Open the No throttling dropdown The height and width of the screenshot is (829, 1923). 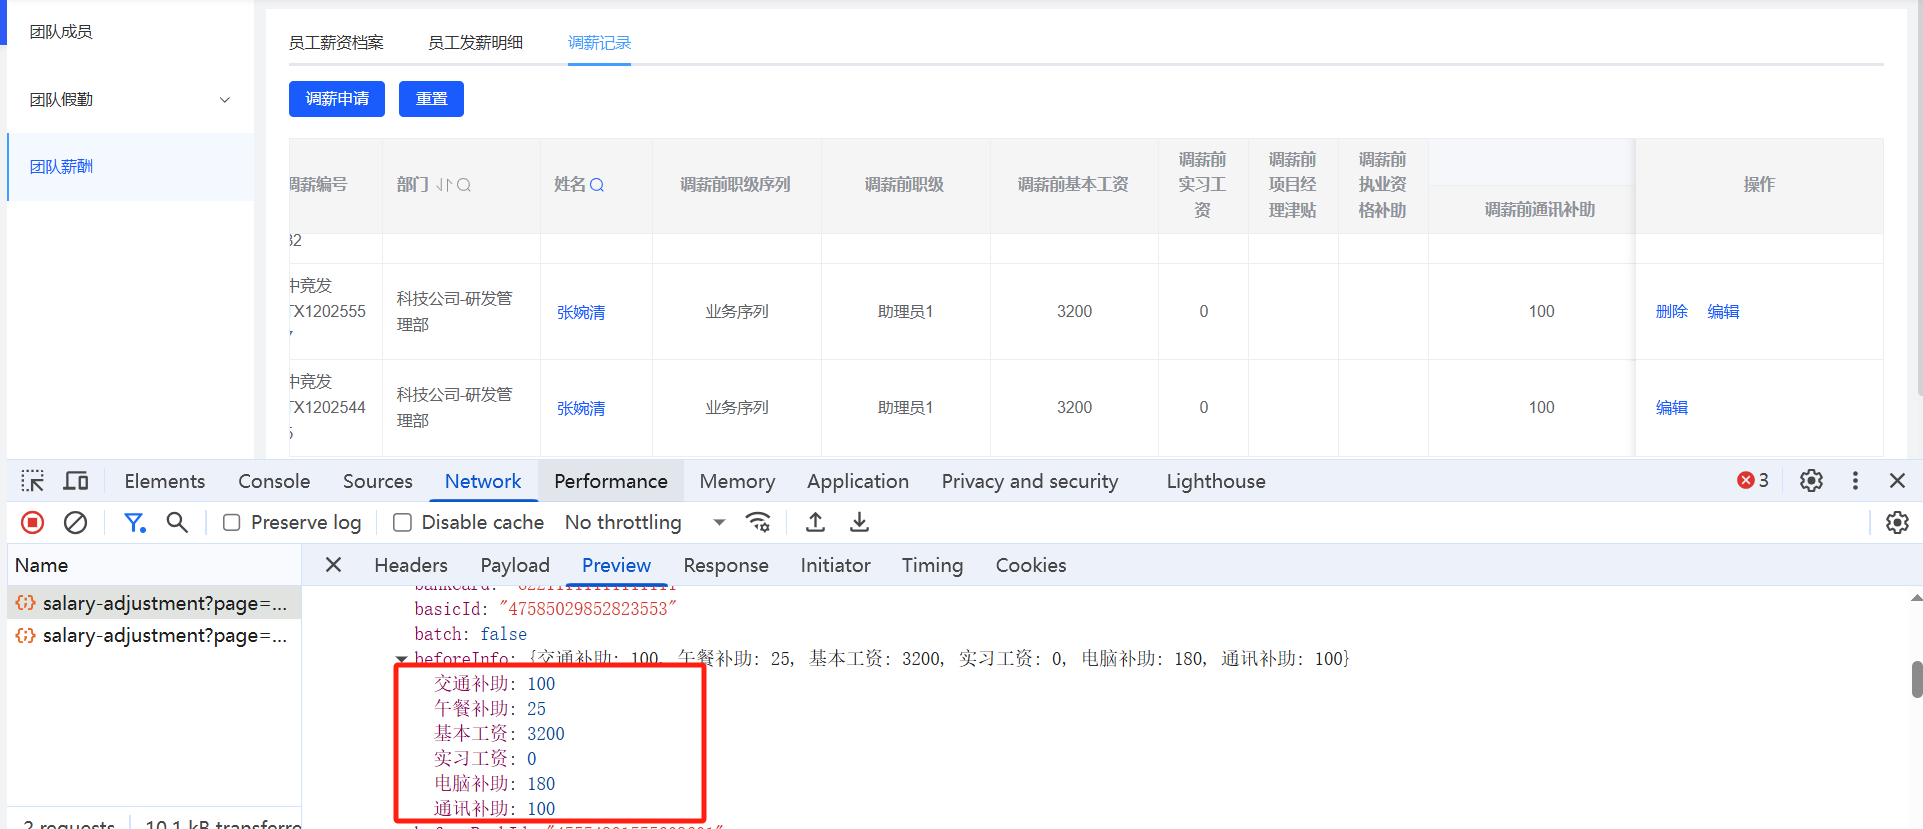(x=644, y=522)
